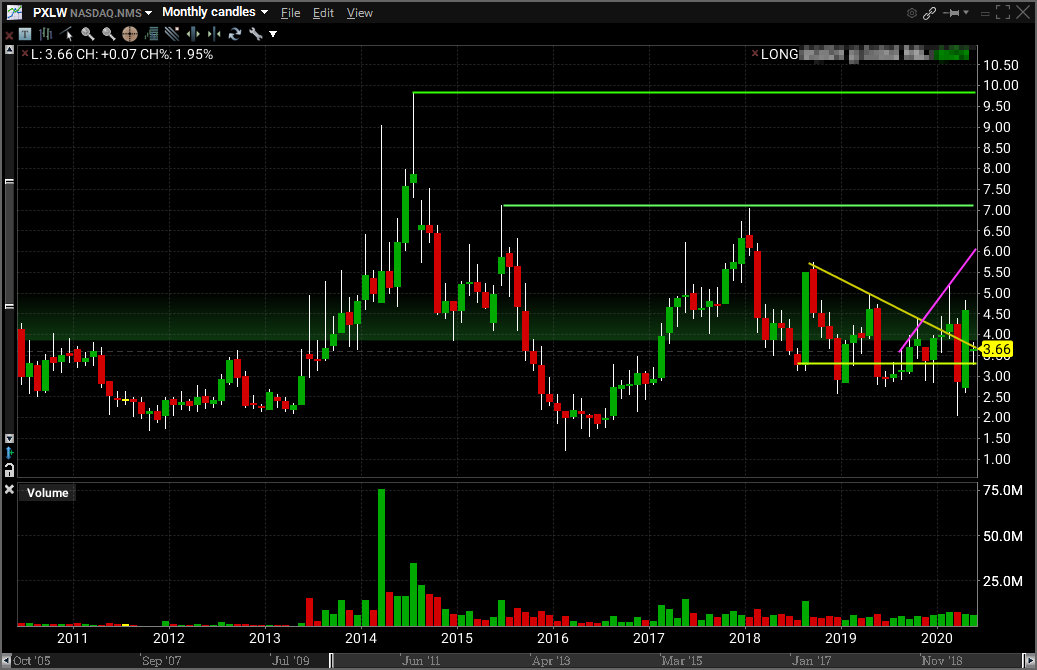Click the 10.00 price axis label
1037x670 pixels.
tap(1001, 85)
